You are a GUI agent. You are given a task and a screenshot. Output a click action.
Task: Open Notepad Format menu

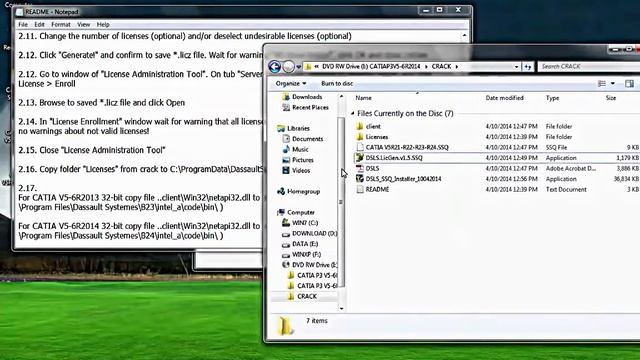tap(61, 24)
